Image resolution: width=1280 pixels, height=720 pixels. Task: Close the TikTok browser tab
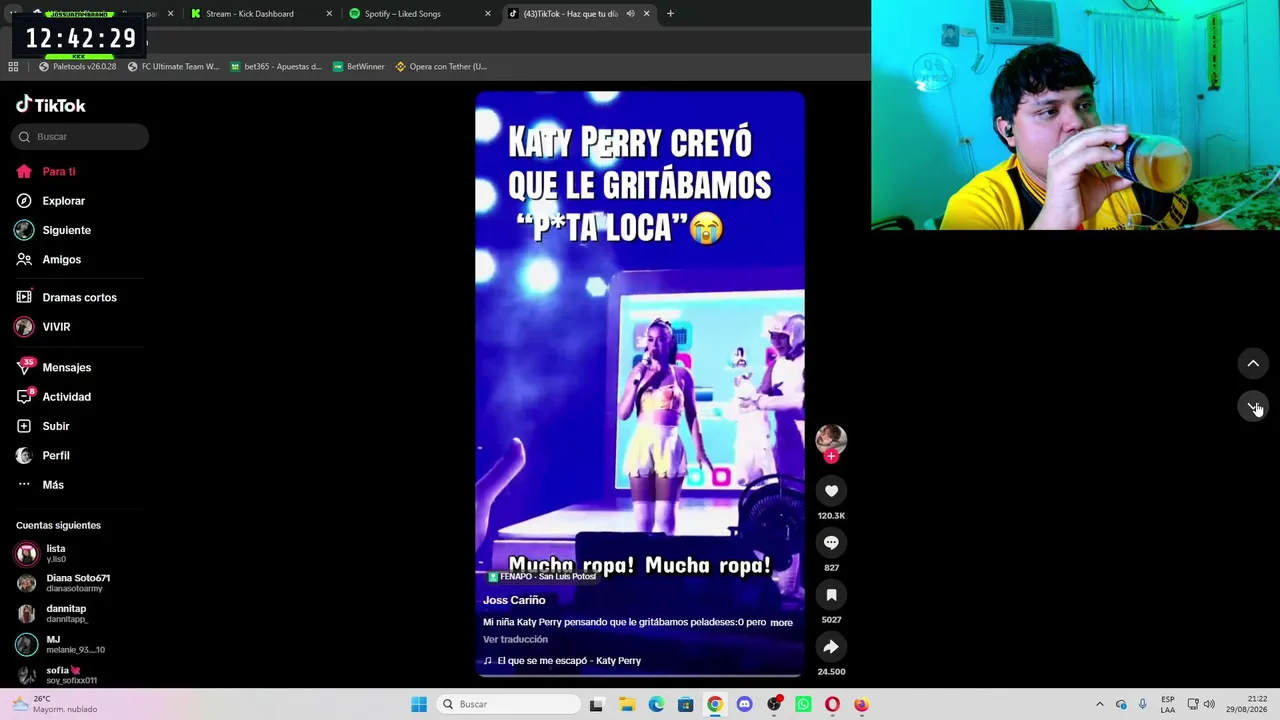point(646,14)
